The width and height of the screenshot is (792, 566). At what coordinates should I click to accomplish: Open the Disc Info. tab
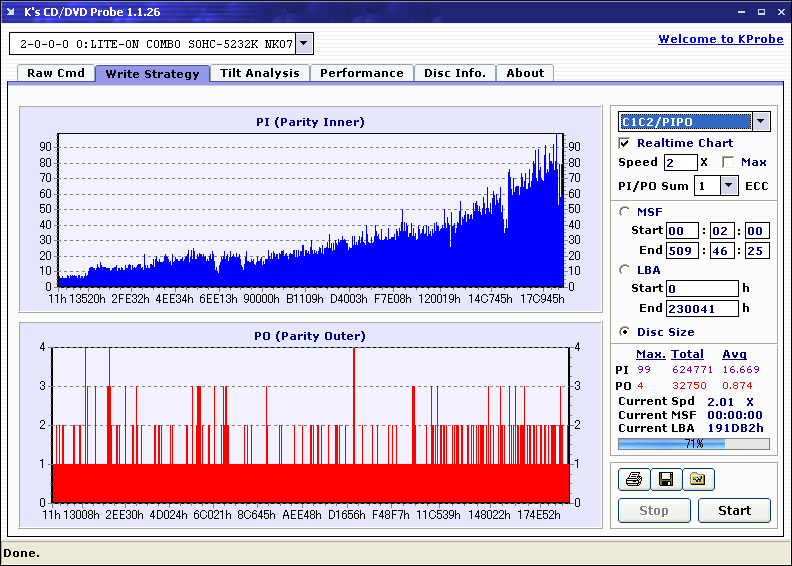pos(455,73)
